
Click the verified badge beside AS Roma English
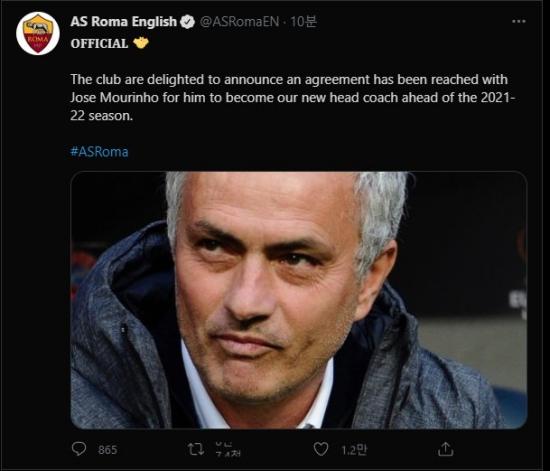(x=187, y=22)
